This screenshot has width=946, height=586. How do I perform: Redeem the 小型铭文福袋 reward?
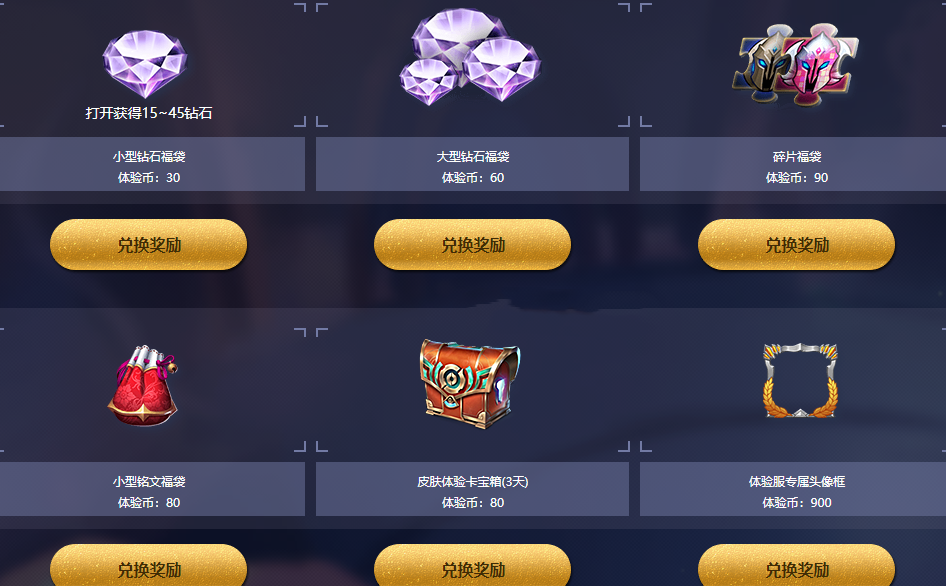(x=148, y=565)
